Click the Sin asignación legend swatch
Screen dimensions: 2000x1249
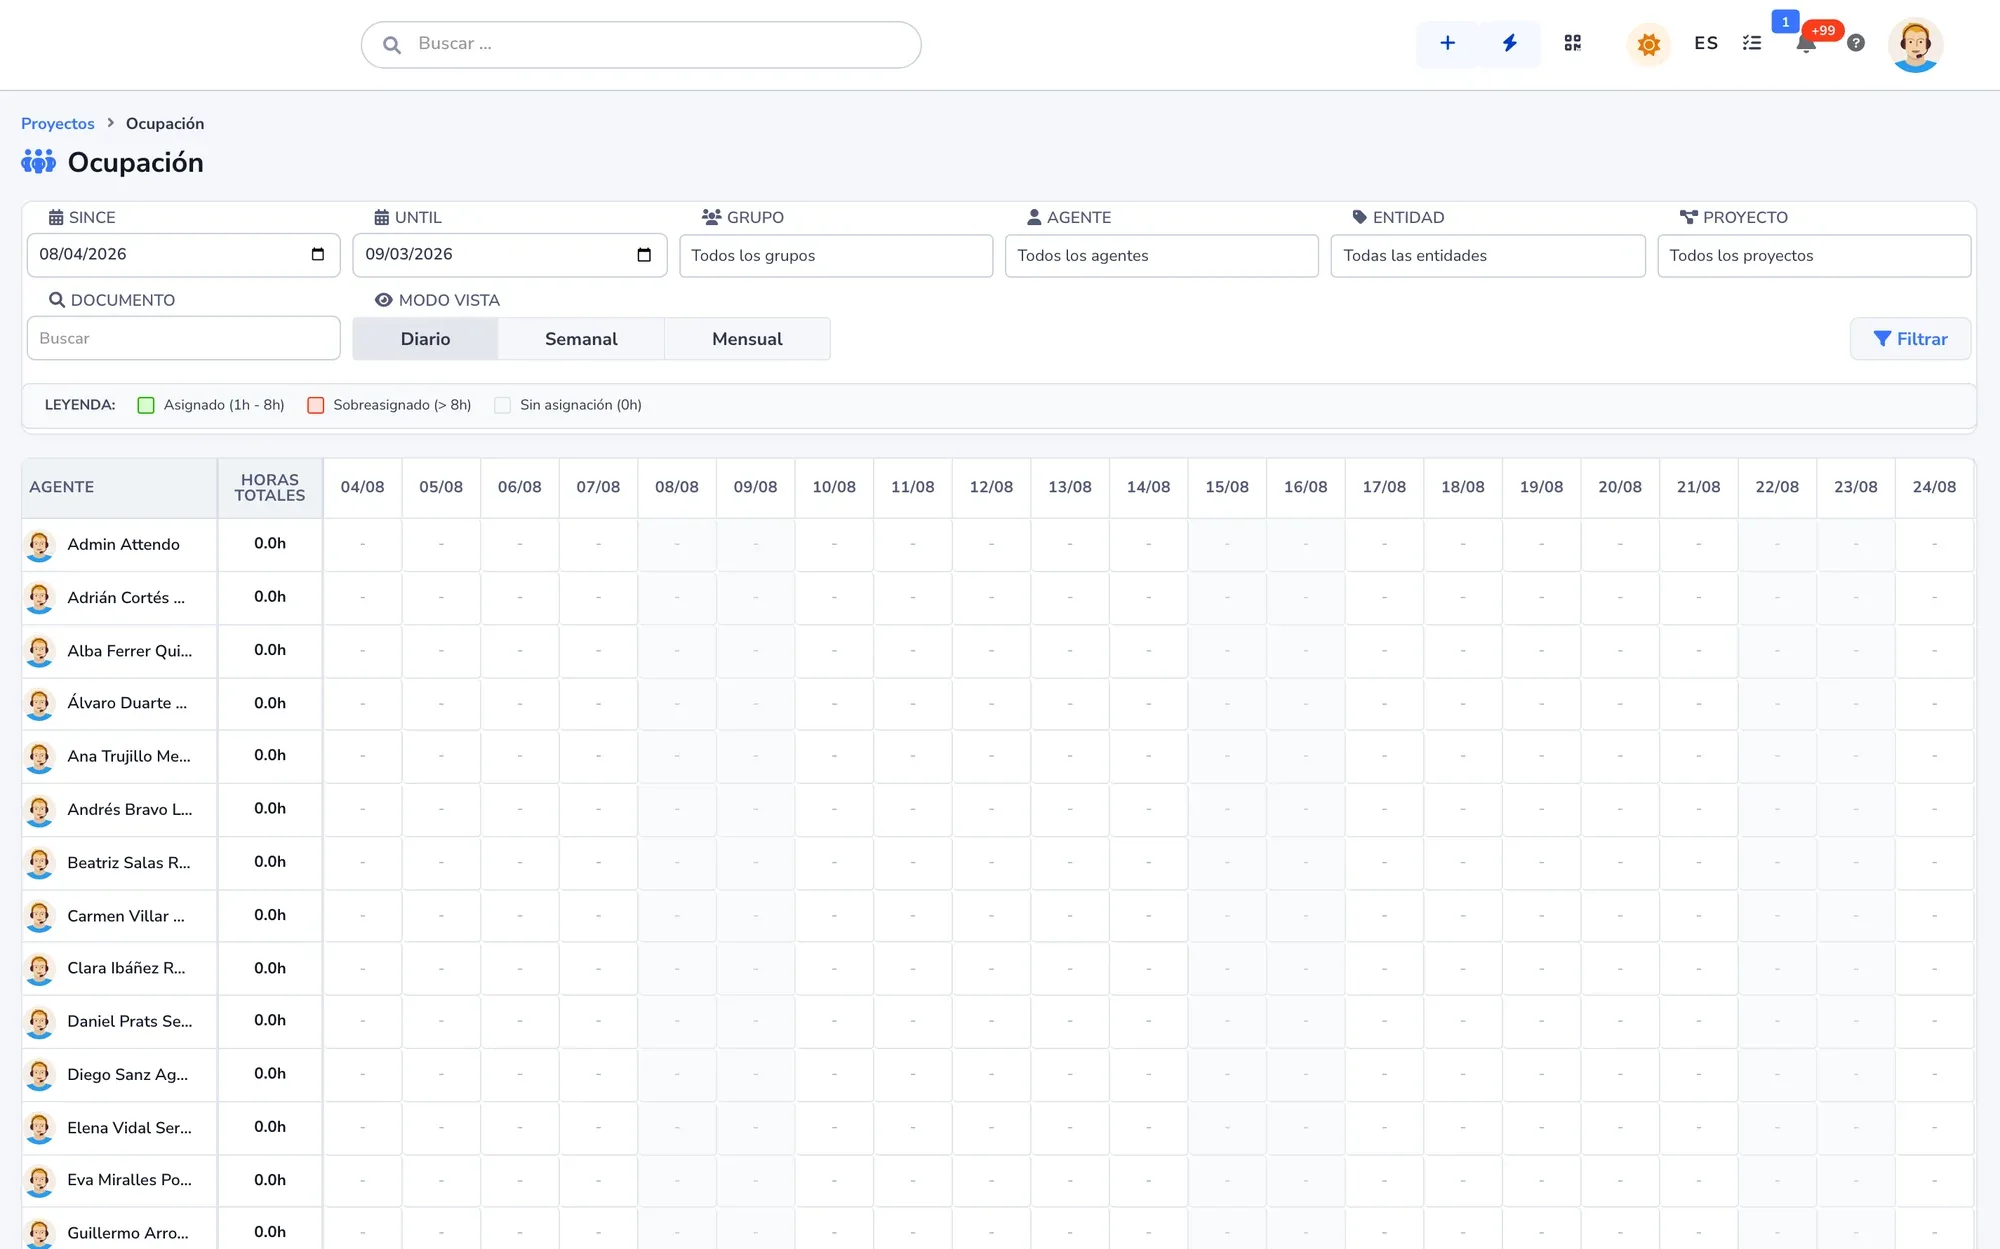[x=503, y=405]
